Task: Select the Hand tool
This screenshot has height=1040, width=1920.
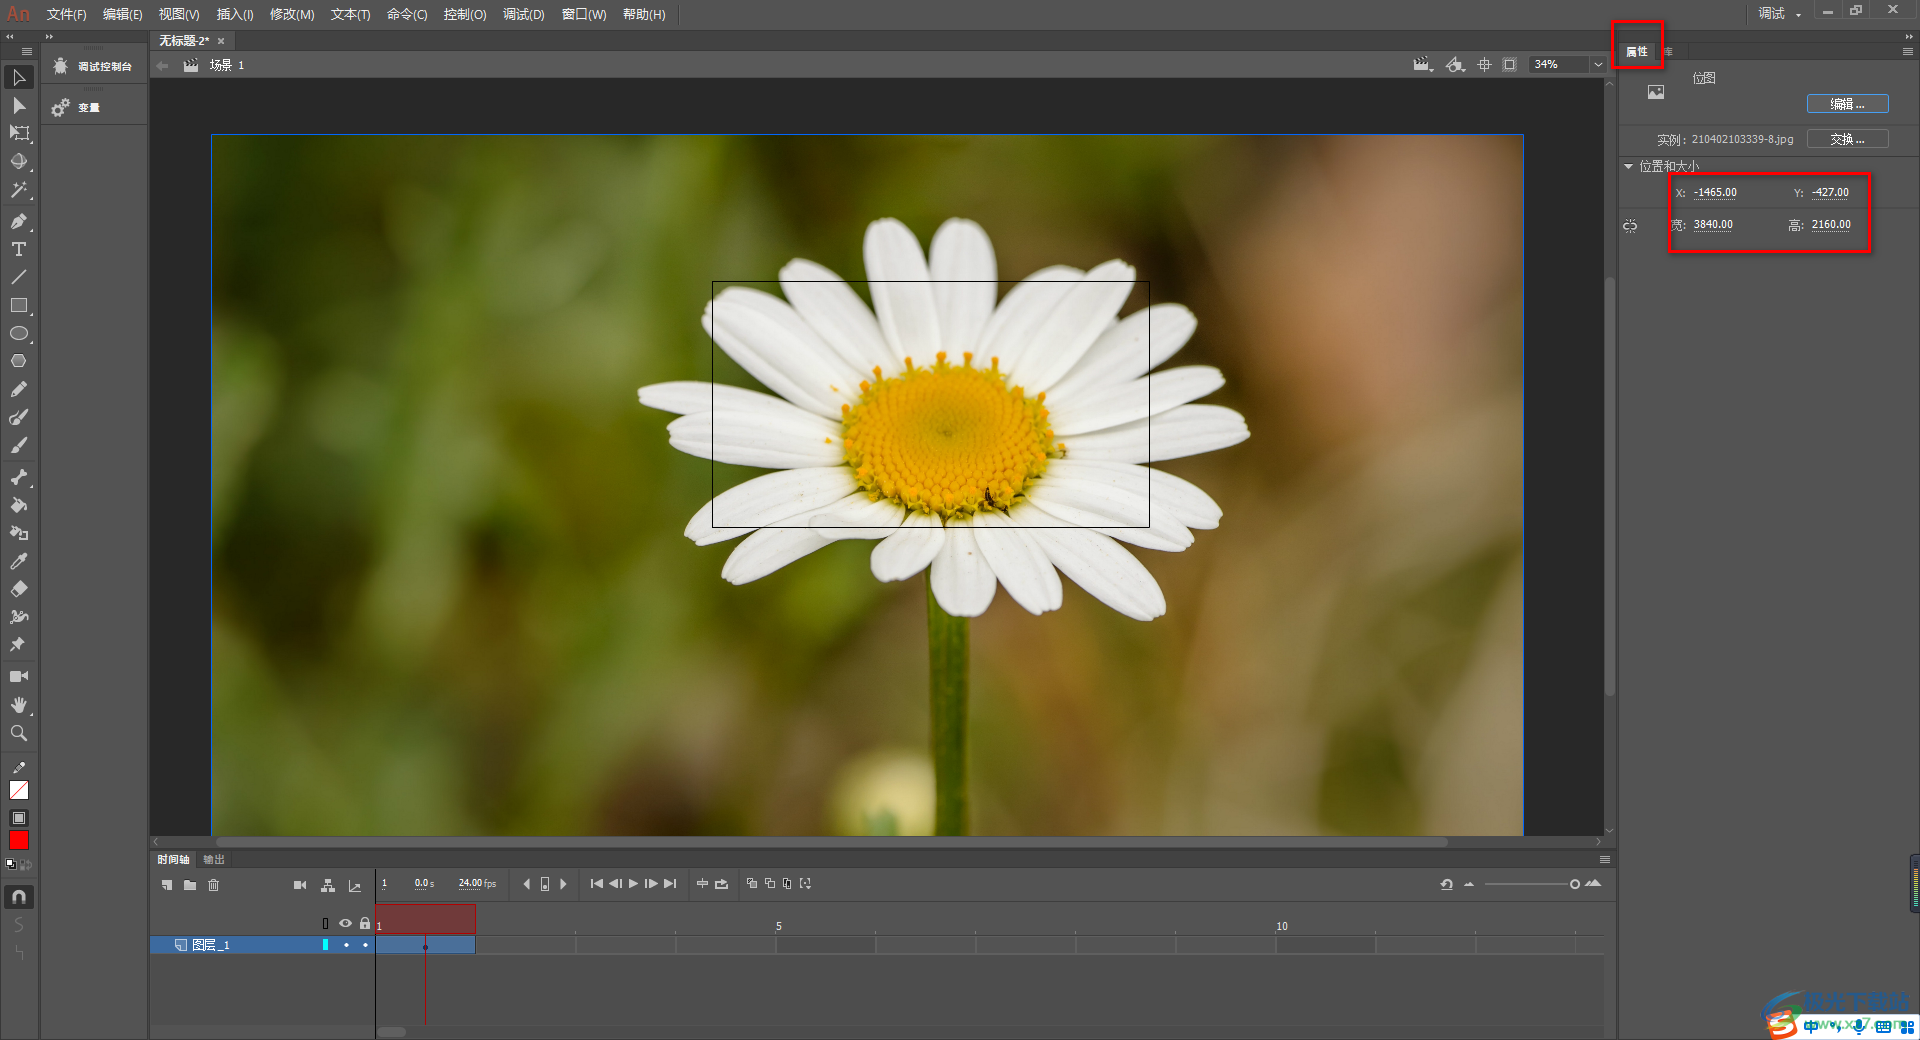Action: pyautogui.click(x=19, y=705)
